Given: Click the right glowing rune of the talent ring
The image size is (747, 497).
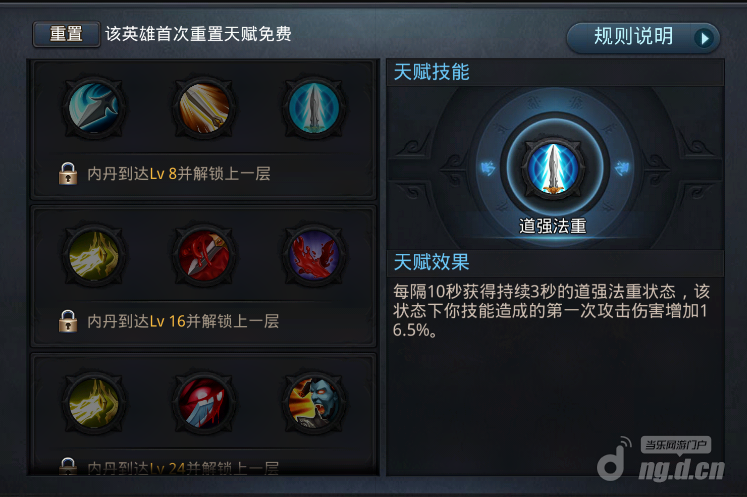Looking at the screenshot, I should click(x=622, y=168).
